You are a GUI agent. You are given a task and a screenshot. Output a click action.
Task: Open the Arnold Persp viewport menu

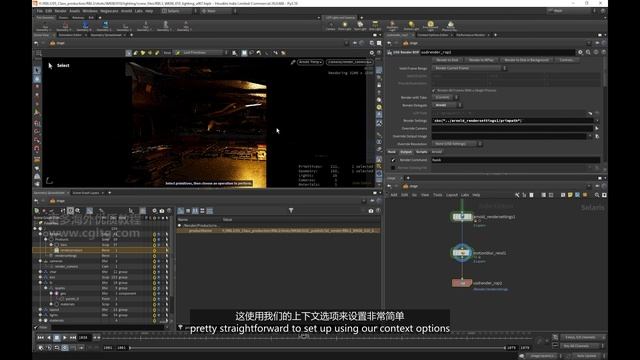(x=310, y=62)
